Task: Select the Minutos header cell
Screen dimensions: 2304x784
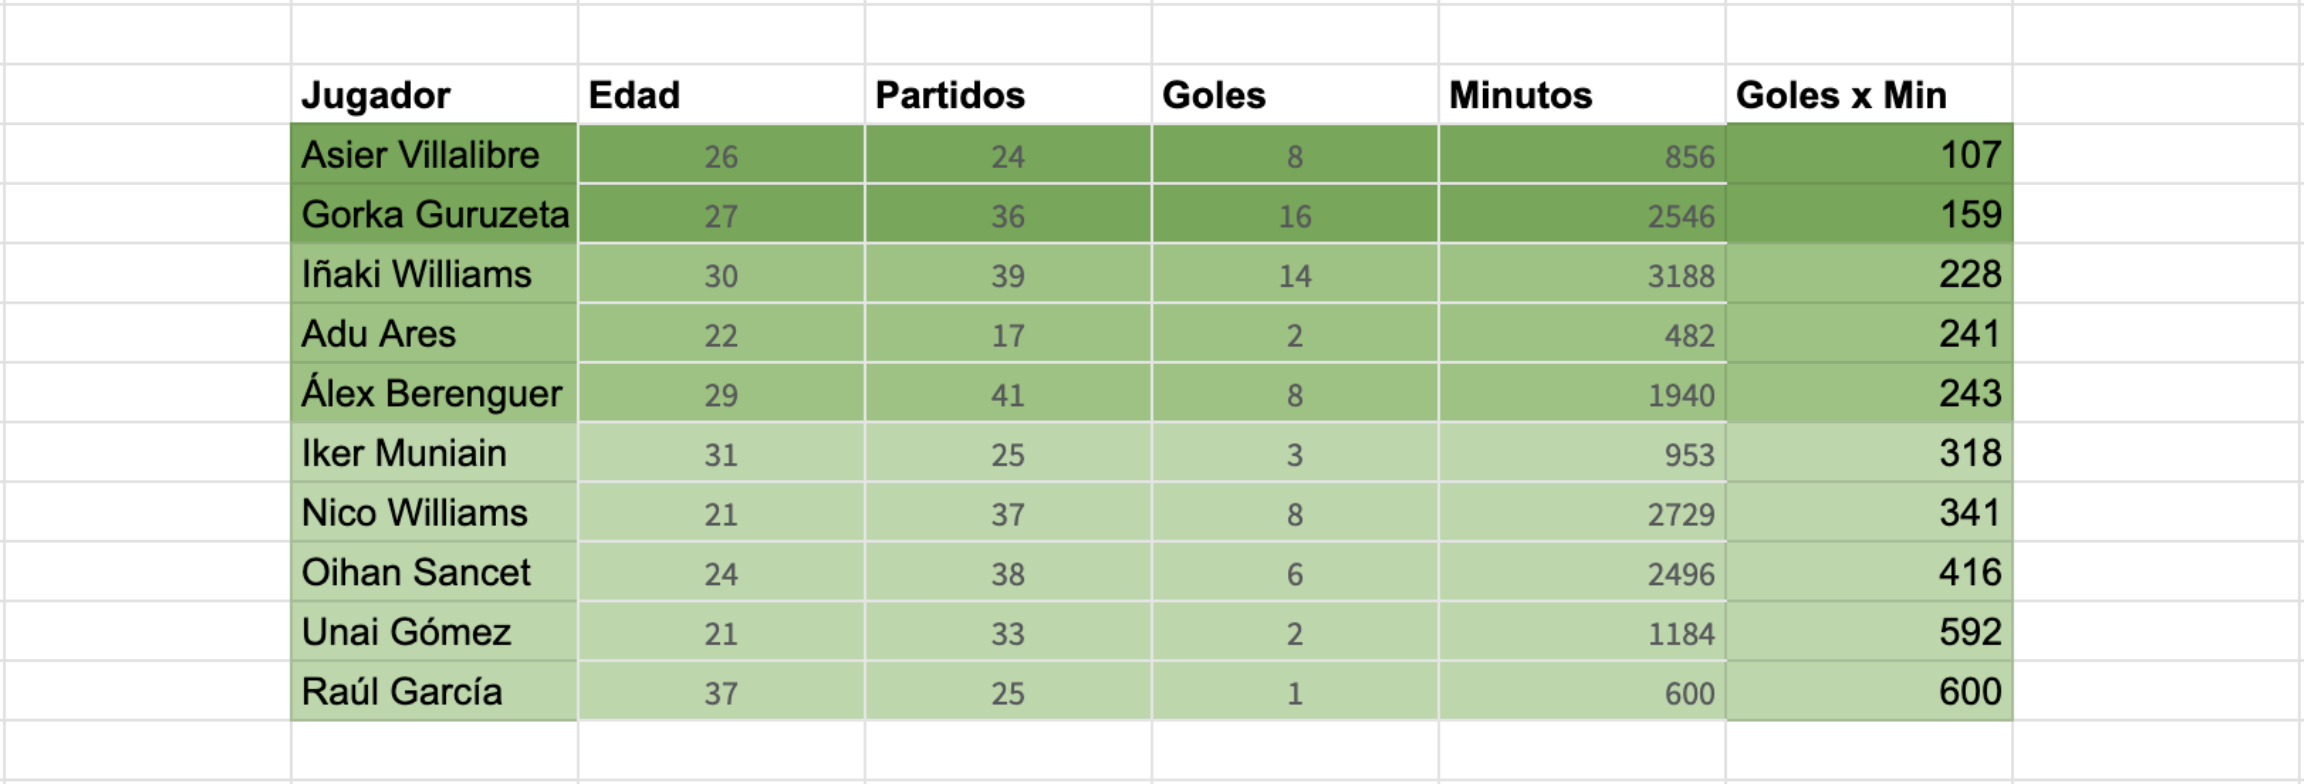Action: tap(1581, 95)
